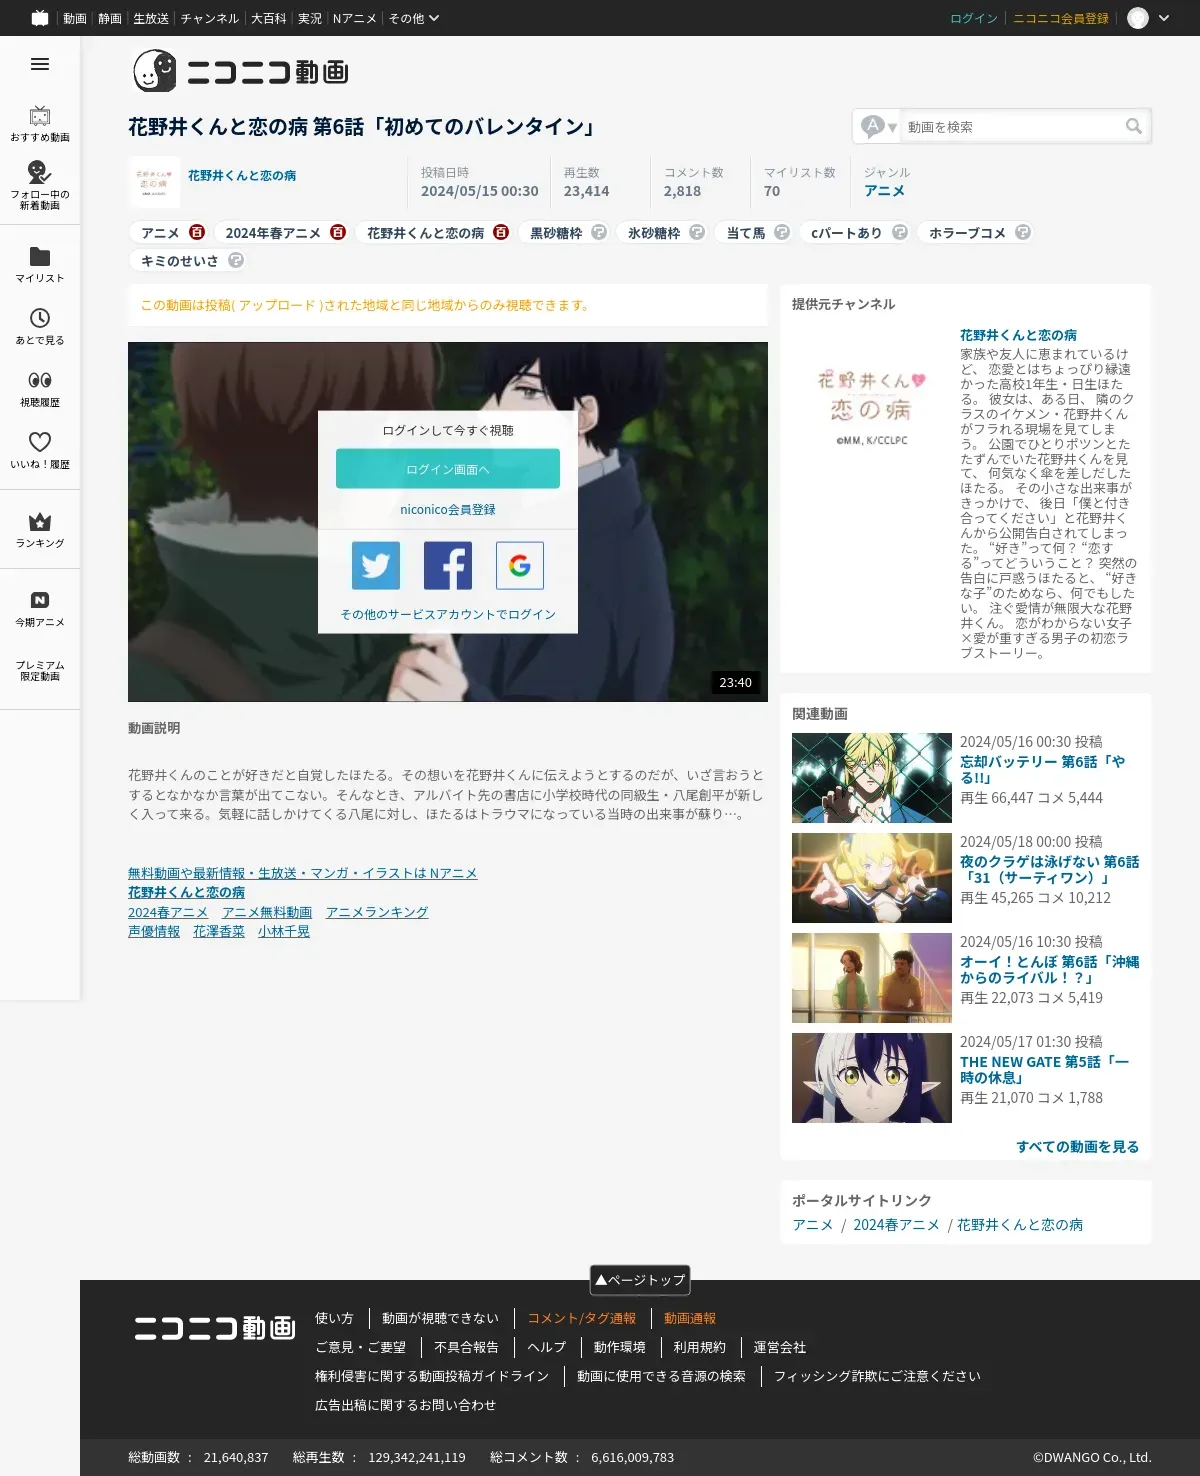Click the ニコニコ動画 header logo
1200x1476 pixels.
tap(241, 71)
